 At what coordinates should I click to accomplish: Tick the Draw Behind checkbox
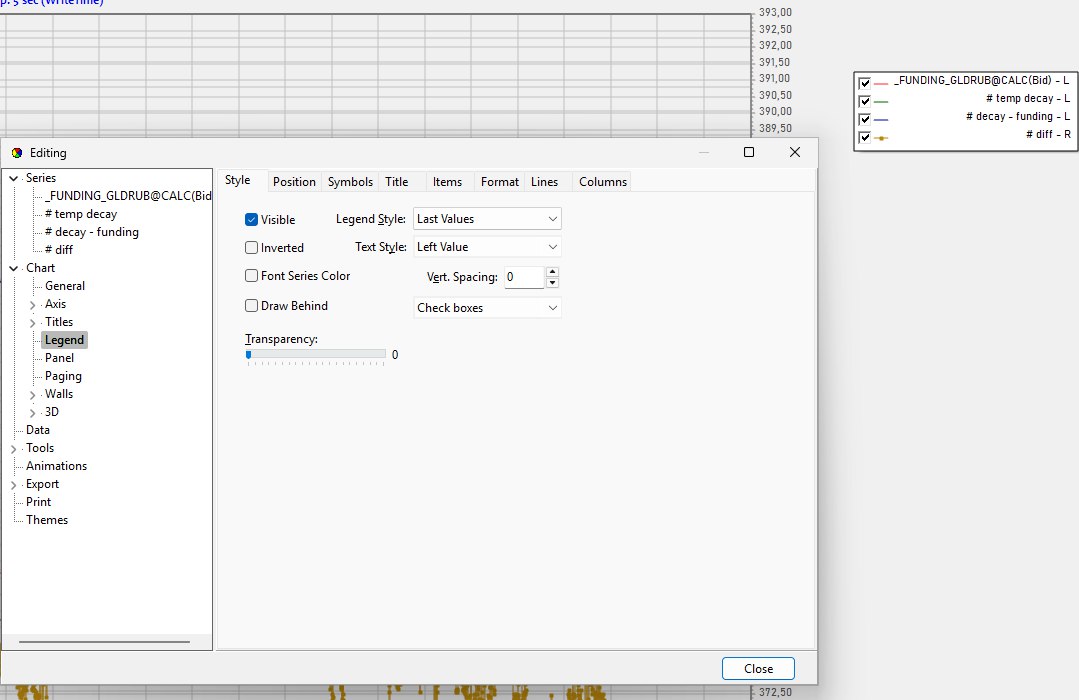[251, 306]
